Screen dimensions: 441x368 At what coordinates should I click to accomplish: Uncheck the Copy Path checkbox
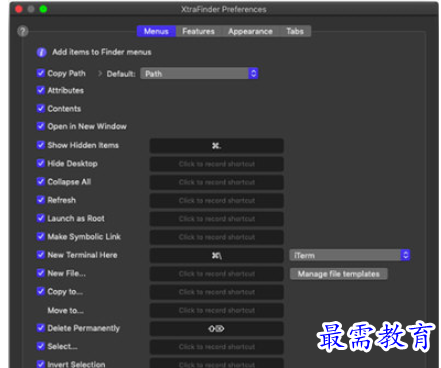click(x=41, y=73)
